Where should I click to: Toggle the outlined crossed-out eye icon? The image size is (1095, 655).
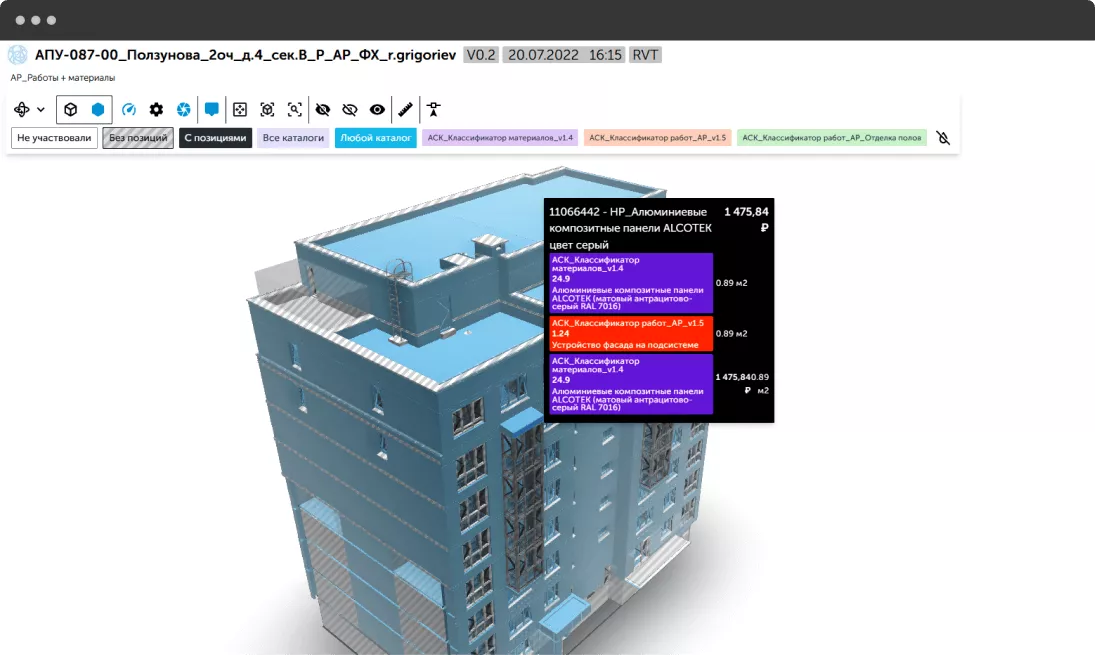point(350,110)
